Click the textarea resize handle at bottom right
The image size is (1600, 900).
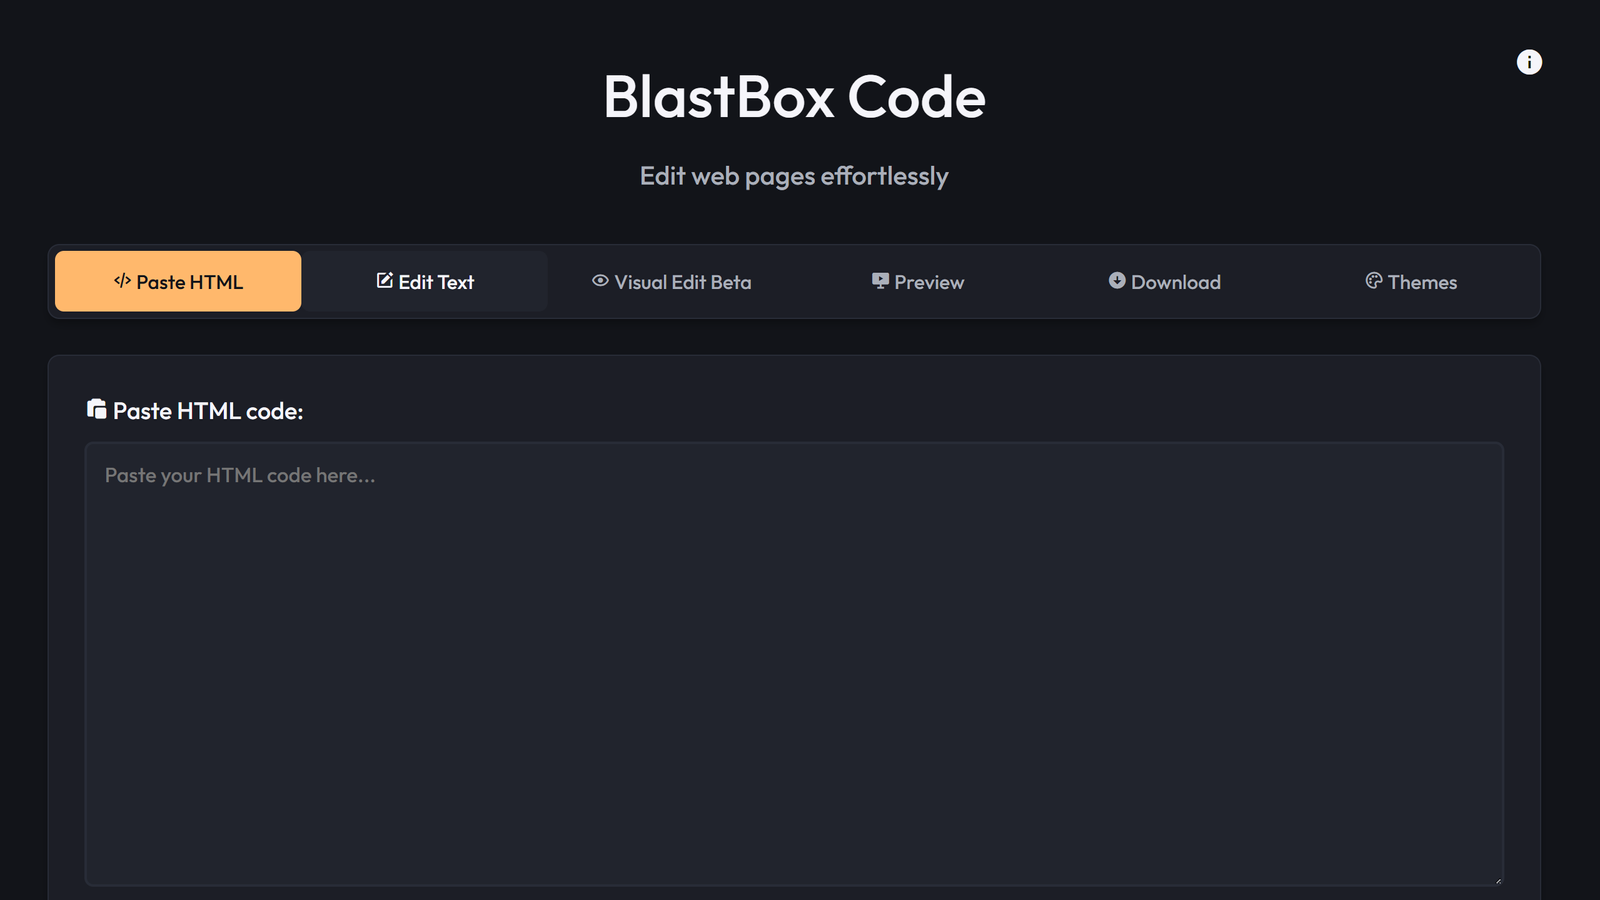[1497, 877]
